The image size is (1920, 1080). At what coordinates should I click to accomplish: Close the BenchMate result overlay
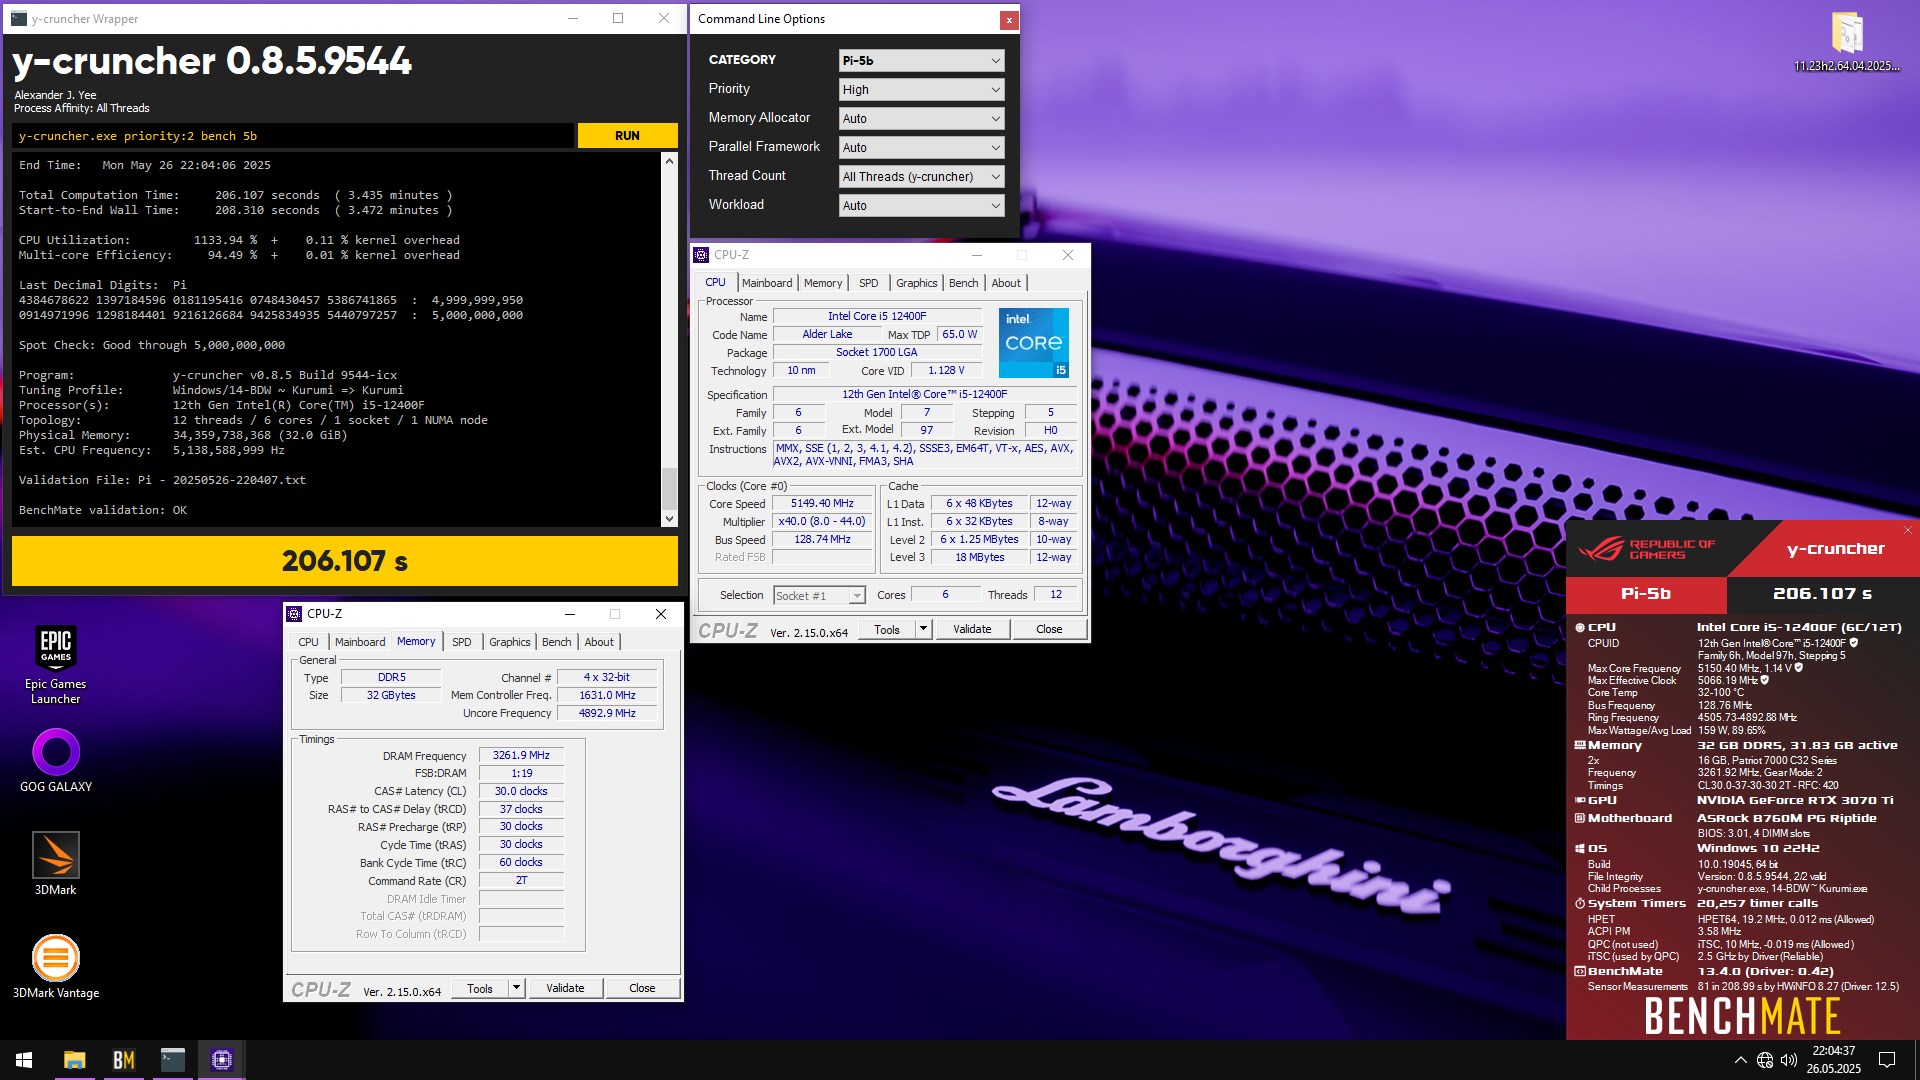pos(1907,530)
